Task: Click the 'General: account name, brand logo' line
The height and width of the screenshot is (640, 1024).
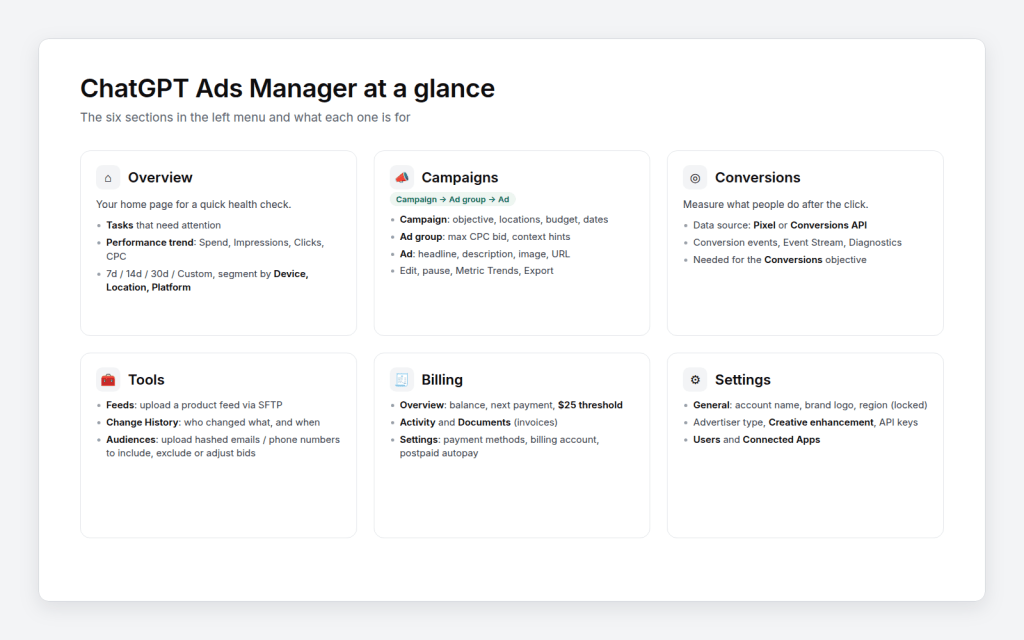Action: point(810,405)
